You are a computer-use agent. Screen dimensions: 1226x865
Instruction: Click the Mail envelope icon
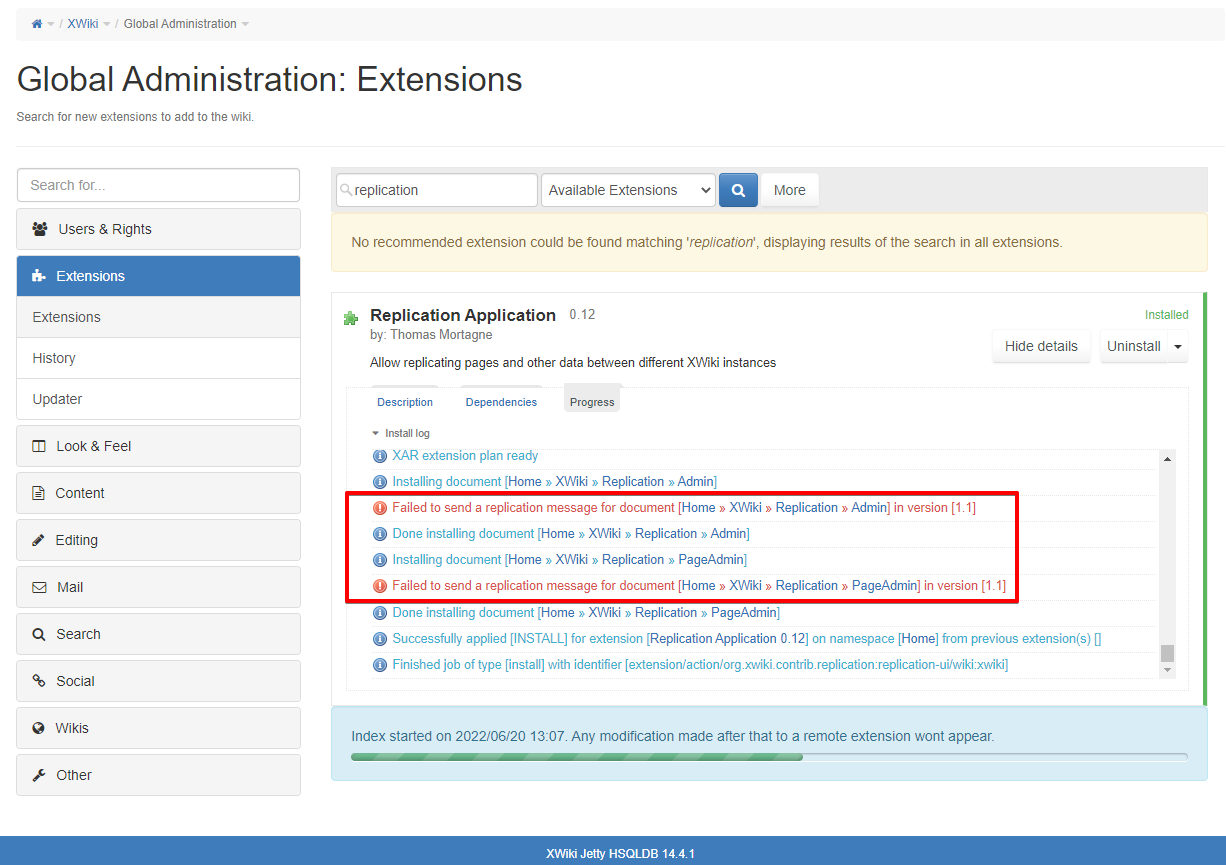click(39, 587)
